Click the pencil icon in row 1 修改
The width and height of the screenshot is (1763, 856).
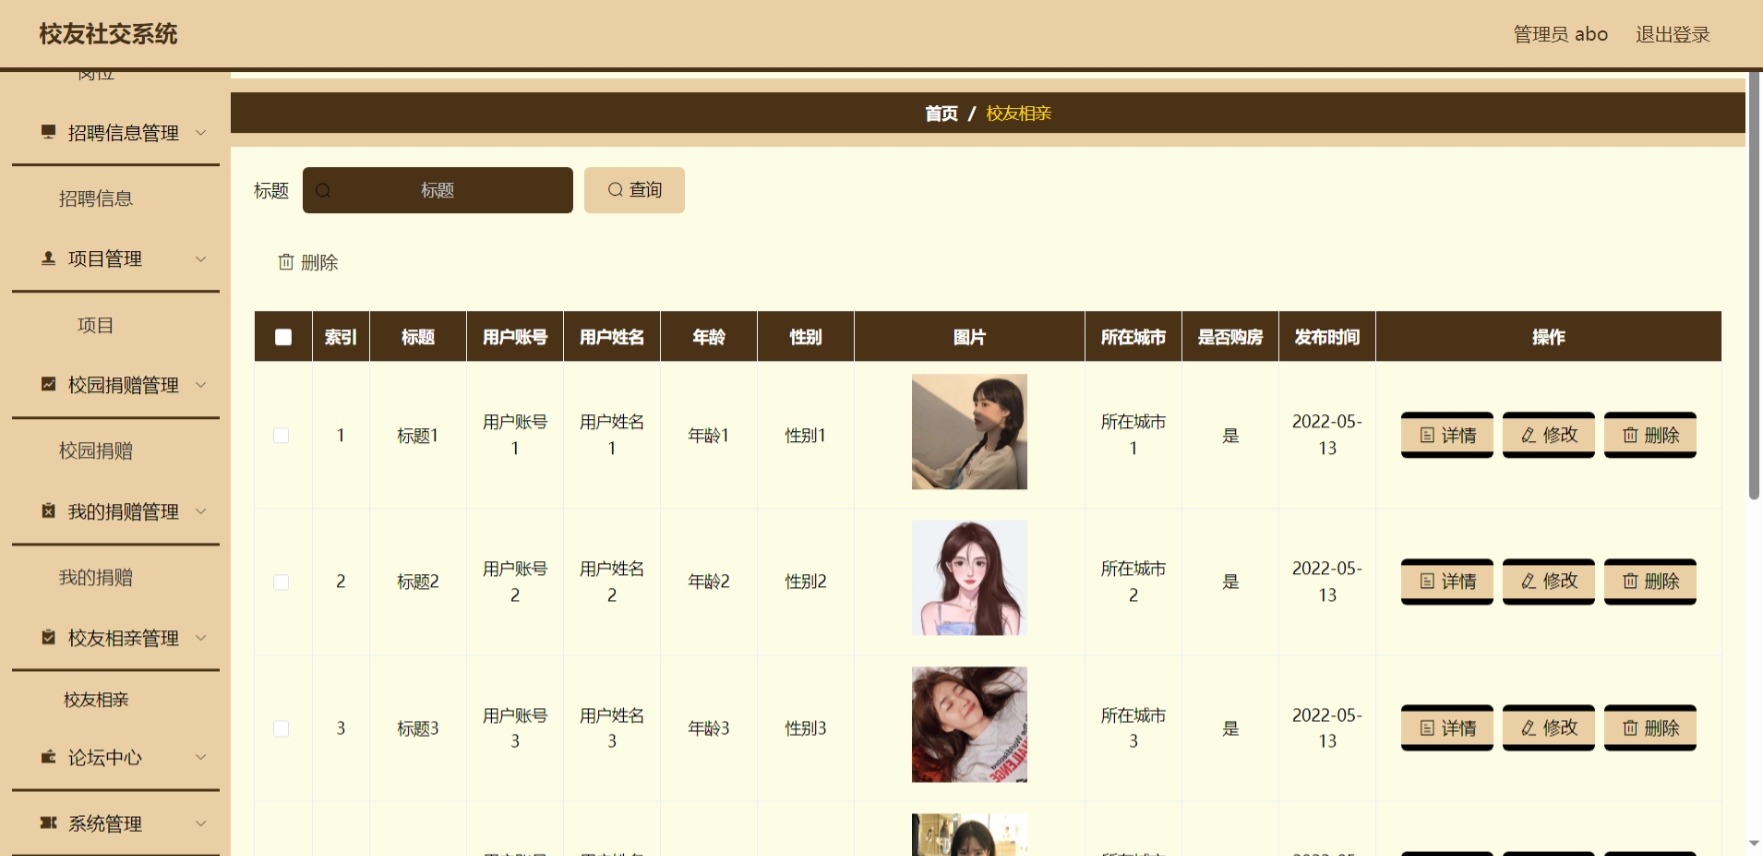(x=1528, y=435)
